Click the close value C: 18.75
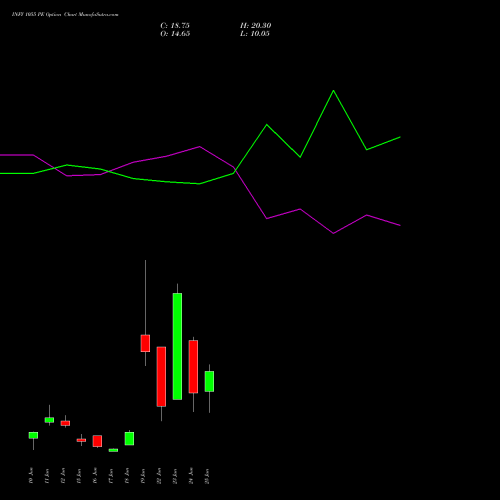The image size is (500, 500). click(175, 26)
